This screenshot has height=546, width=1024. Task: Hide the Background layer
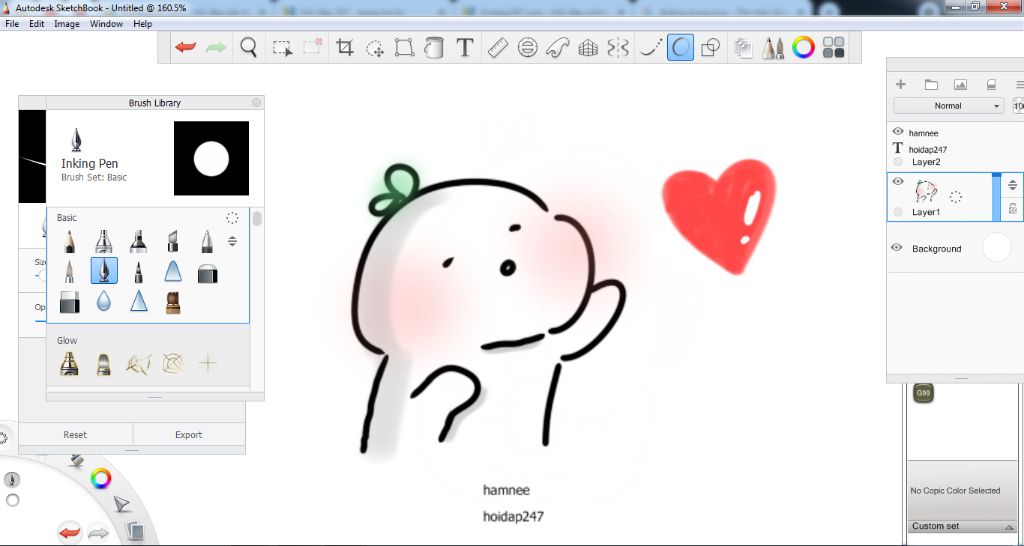pyautogui.click(x=897, y=248)
